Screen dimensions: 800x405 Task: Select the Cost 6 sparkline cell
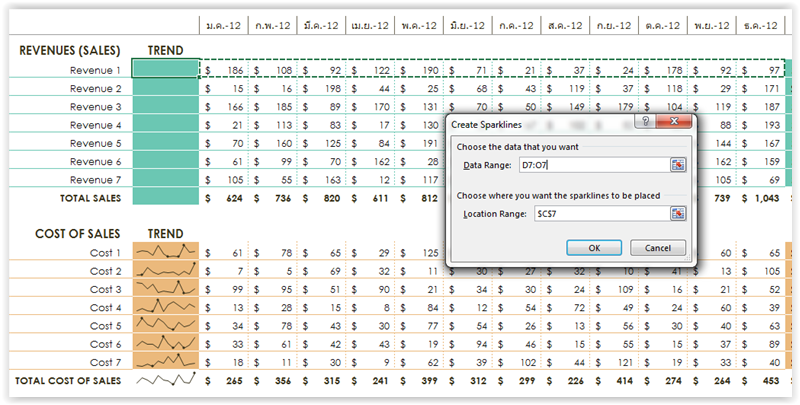coord(165,343)
